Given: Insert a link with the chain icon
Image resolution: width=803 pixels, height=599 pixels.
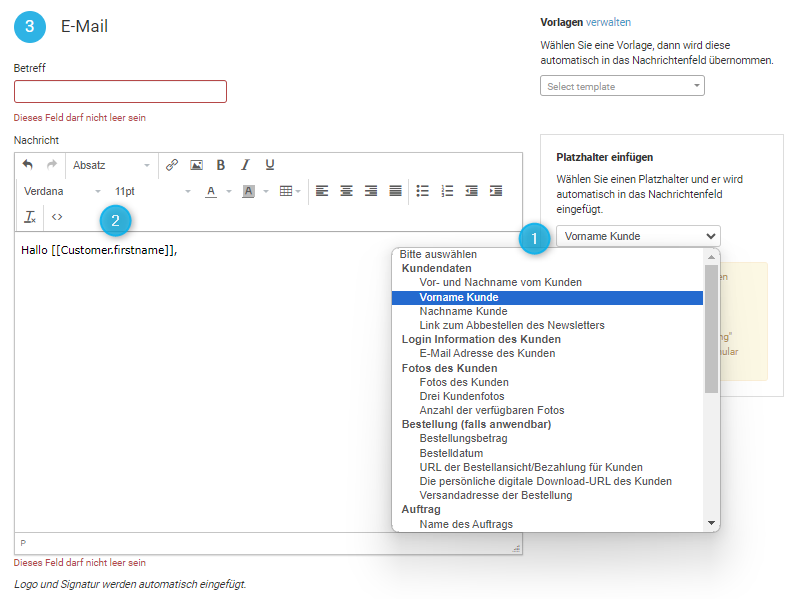Looking at the screenshot, I should 172,165.
